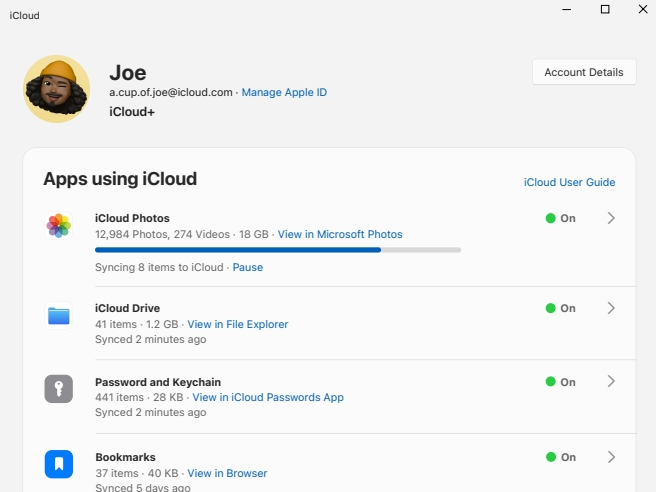Open the Manage Apple ID link
This screenshot has width=656, height=492.
tap(284, 92)
